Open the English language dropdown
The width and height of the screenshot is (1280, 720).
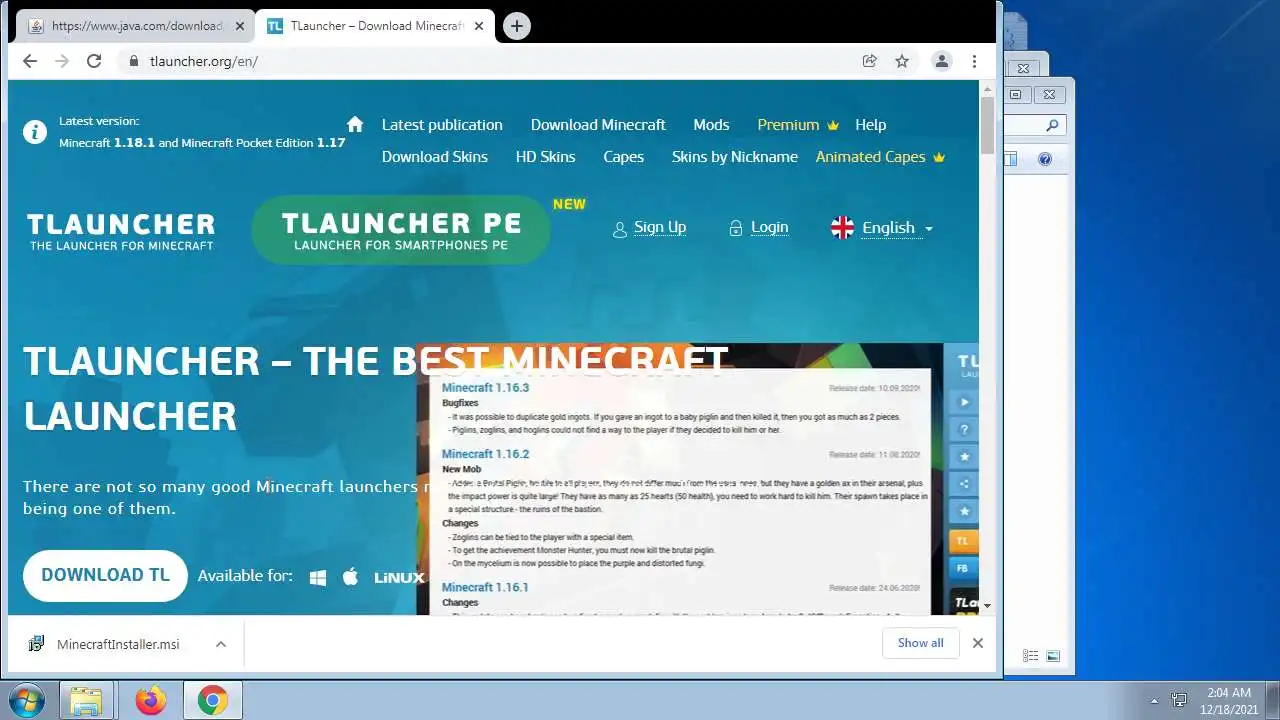pos(882,228)
